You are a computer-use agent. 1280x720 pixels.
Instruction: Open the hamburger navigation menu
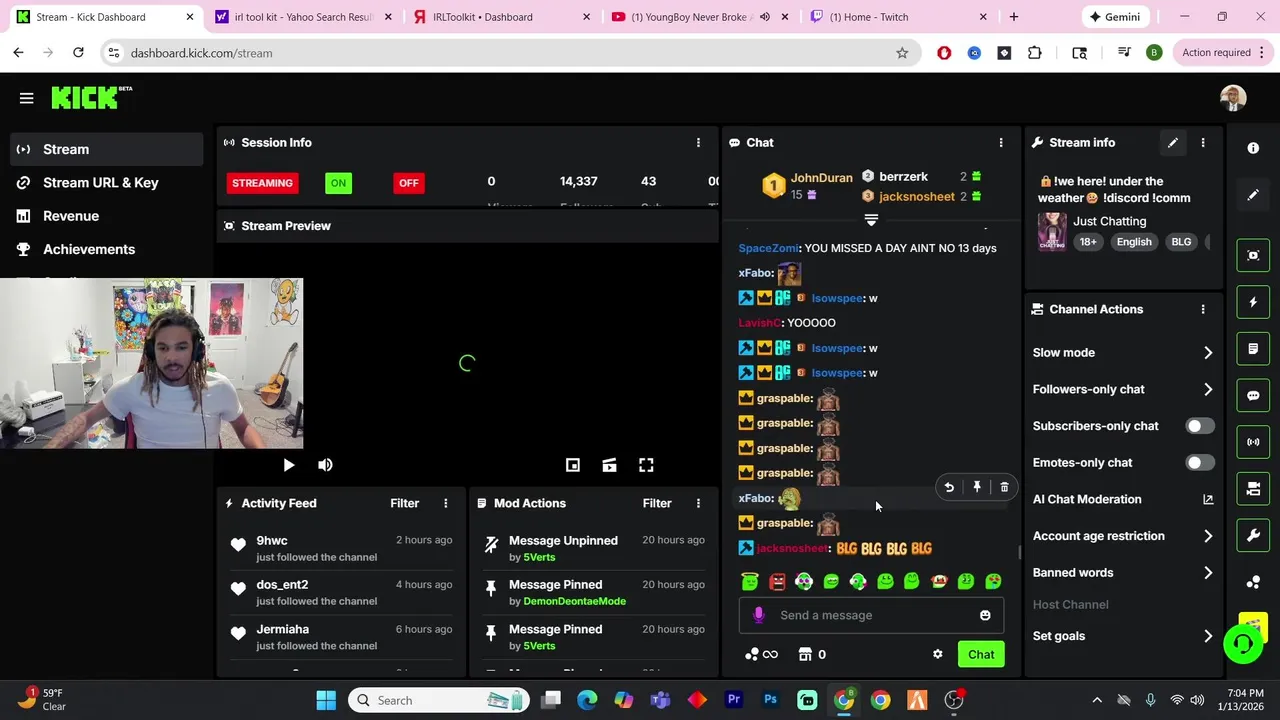26,98
